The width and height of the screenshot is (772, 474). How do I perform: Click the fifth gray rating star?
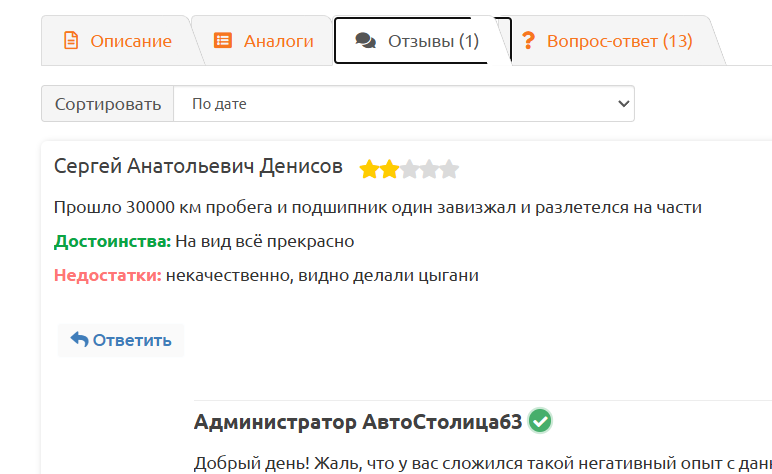click(x=449, y=169)
